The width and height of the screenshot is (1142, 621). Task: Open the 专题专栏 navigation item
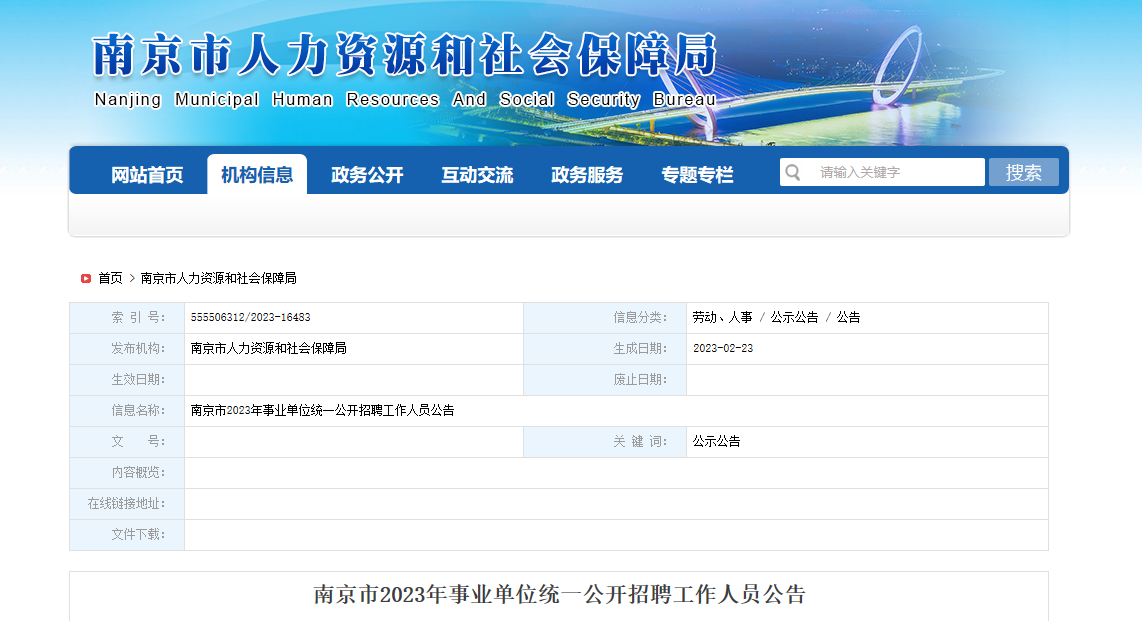coord(697,175)
